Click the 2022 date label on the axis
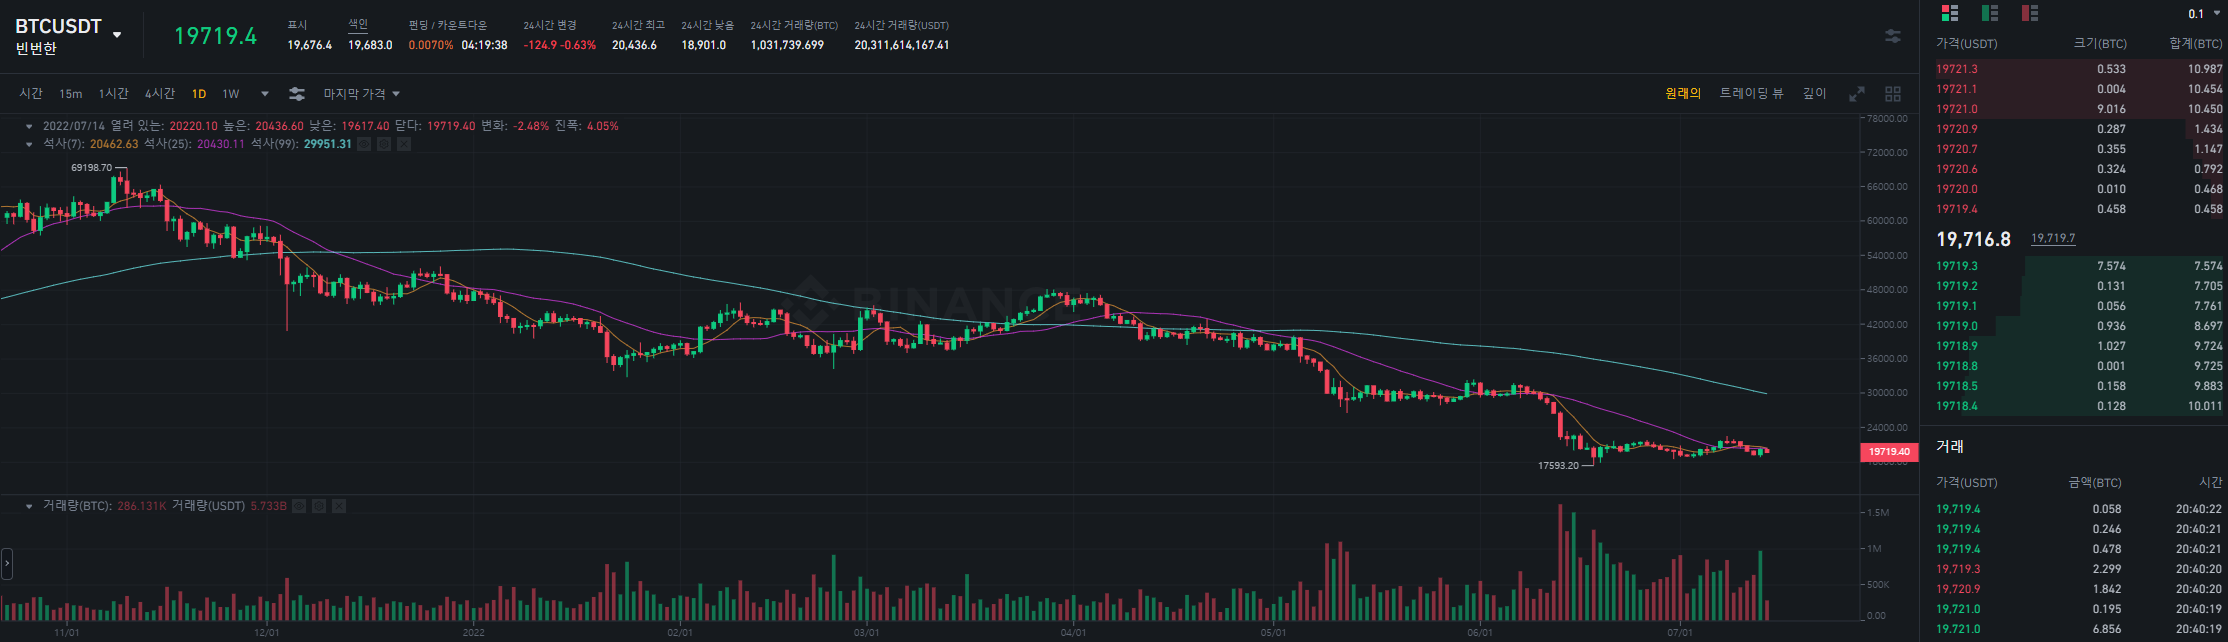The image size is (2228, 642). coord(473,632)
